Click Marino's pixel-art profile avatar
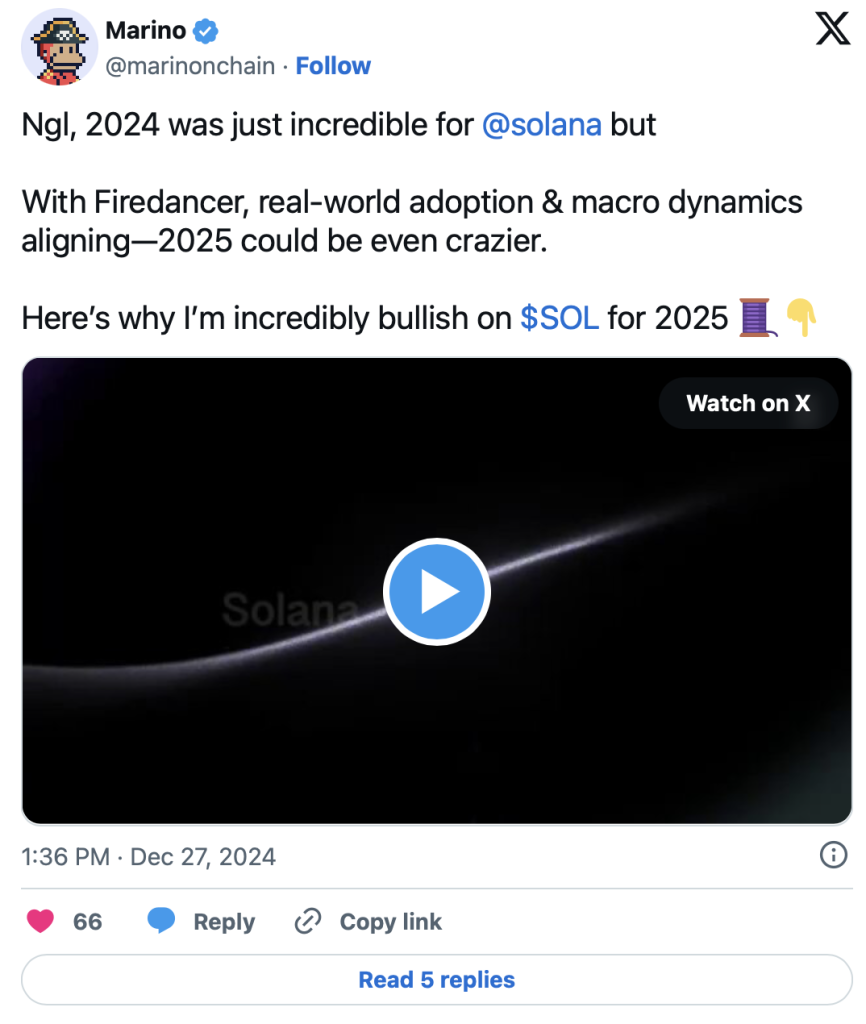 pos(60,48)
